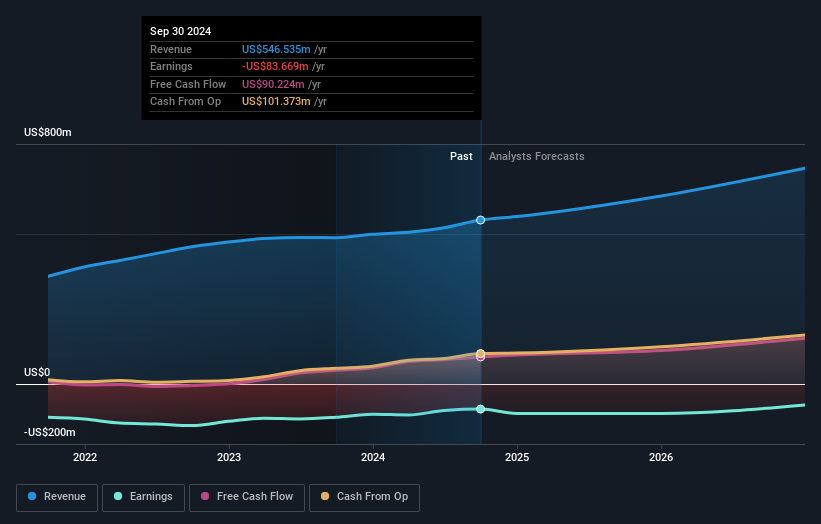The width and height of the screenshot is (821, 524).
Task: Click the teal Earnings data point marker
Action: click(x=480, y=409)
